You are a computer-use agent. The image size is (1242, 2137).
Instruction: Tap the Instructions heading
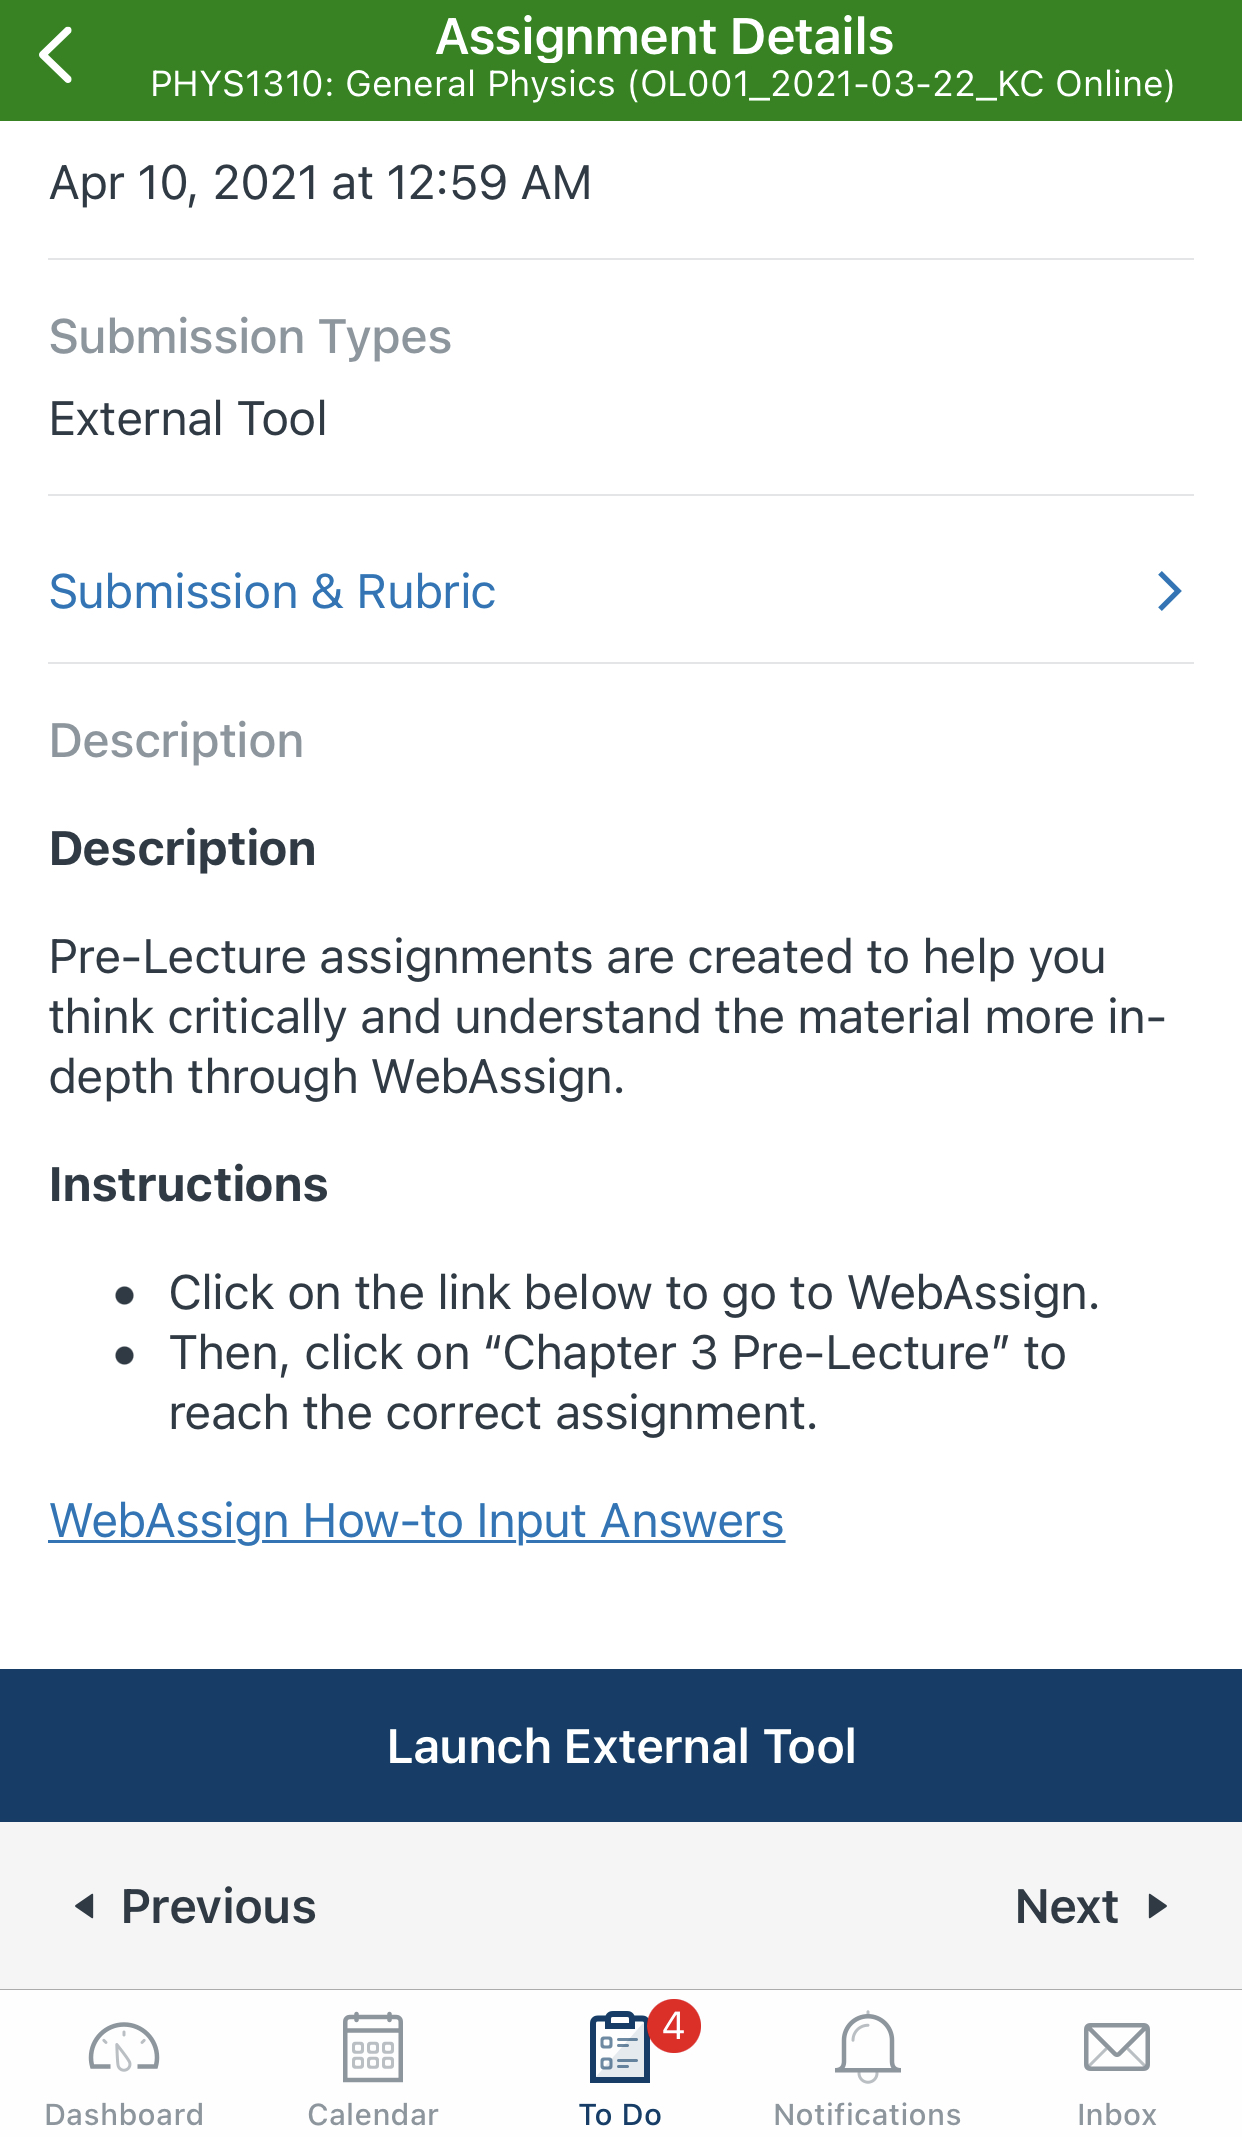coord(188,1184)
